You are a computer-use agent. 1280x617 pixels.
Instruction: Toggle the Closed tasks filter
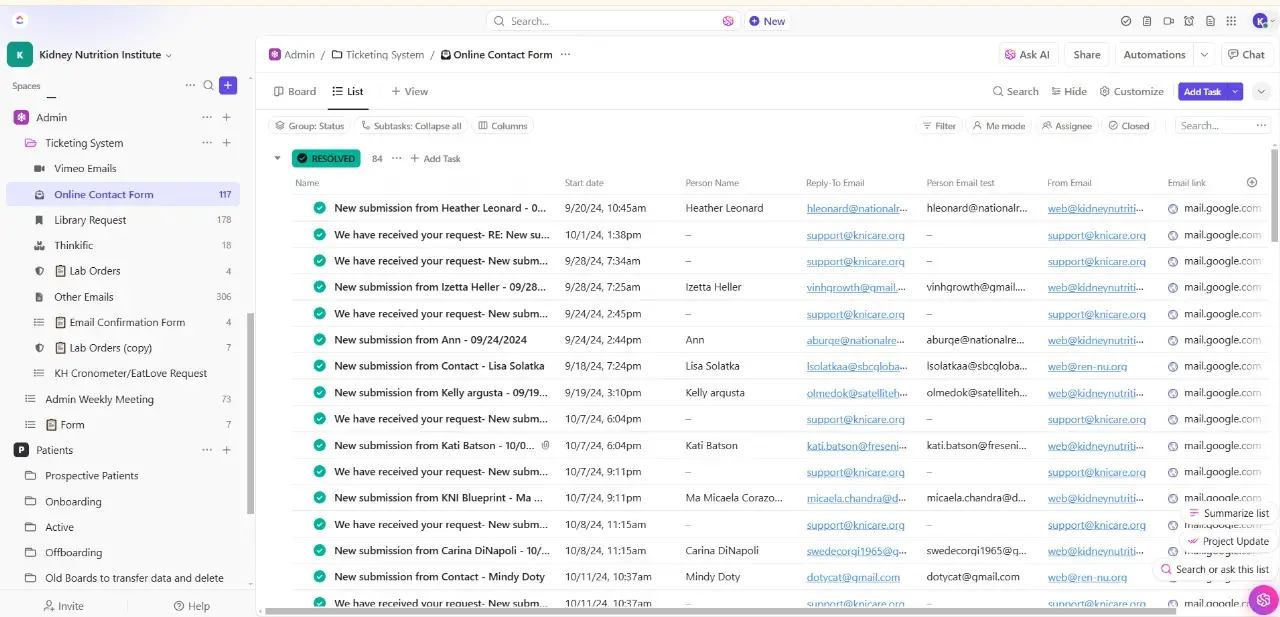(x=1128, y=126)
